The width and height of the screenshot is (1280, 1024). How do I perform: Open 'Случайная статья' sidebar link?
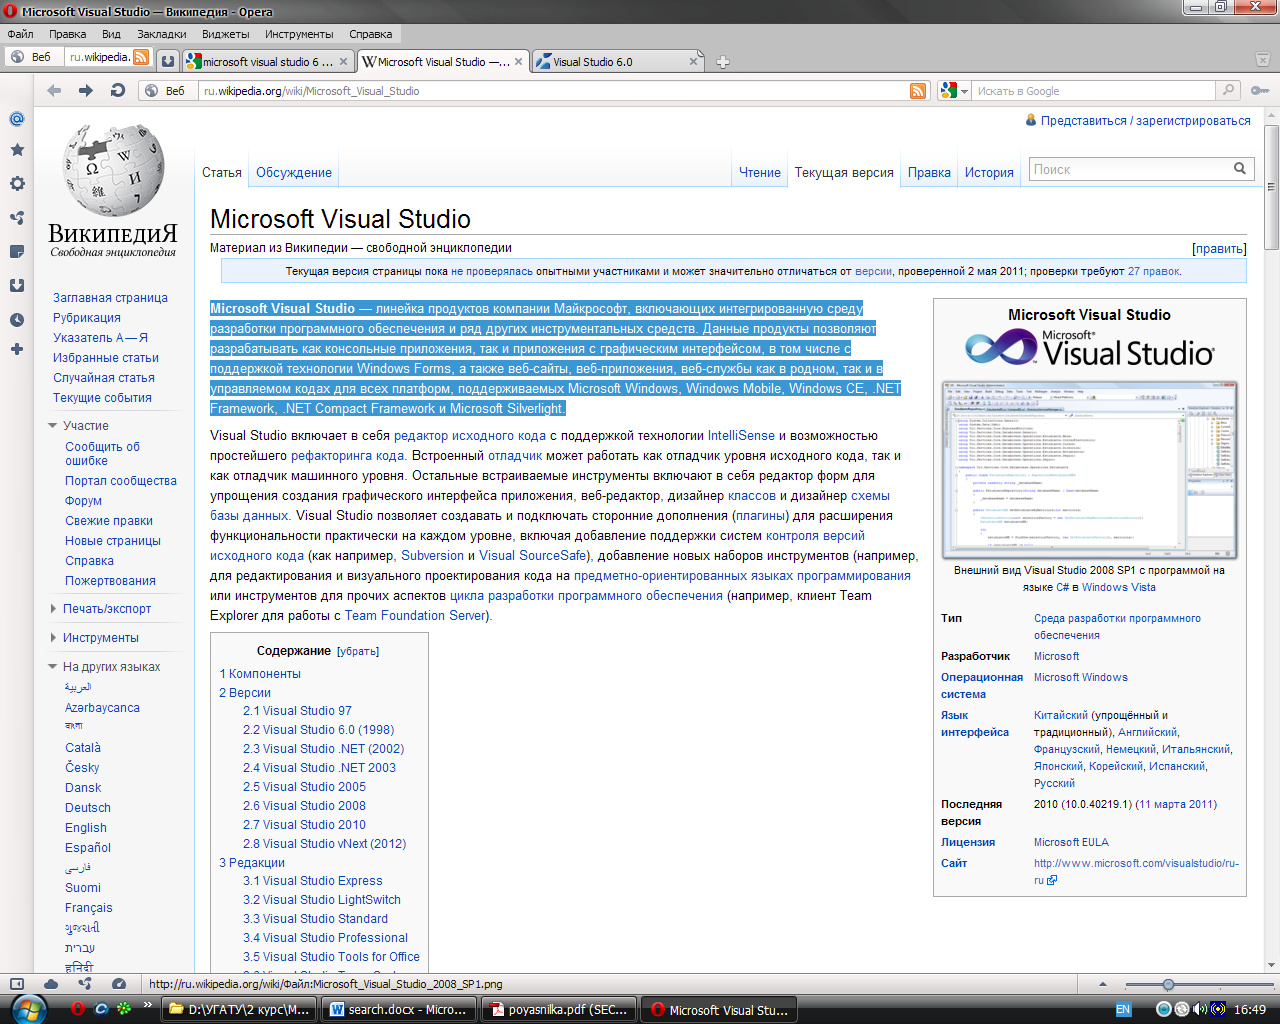[104, 378]
